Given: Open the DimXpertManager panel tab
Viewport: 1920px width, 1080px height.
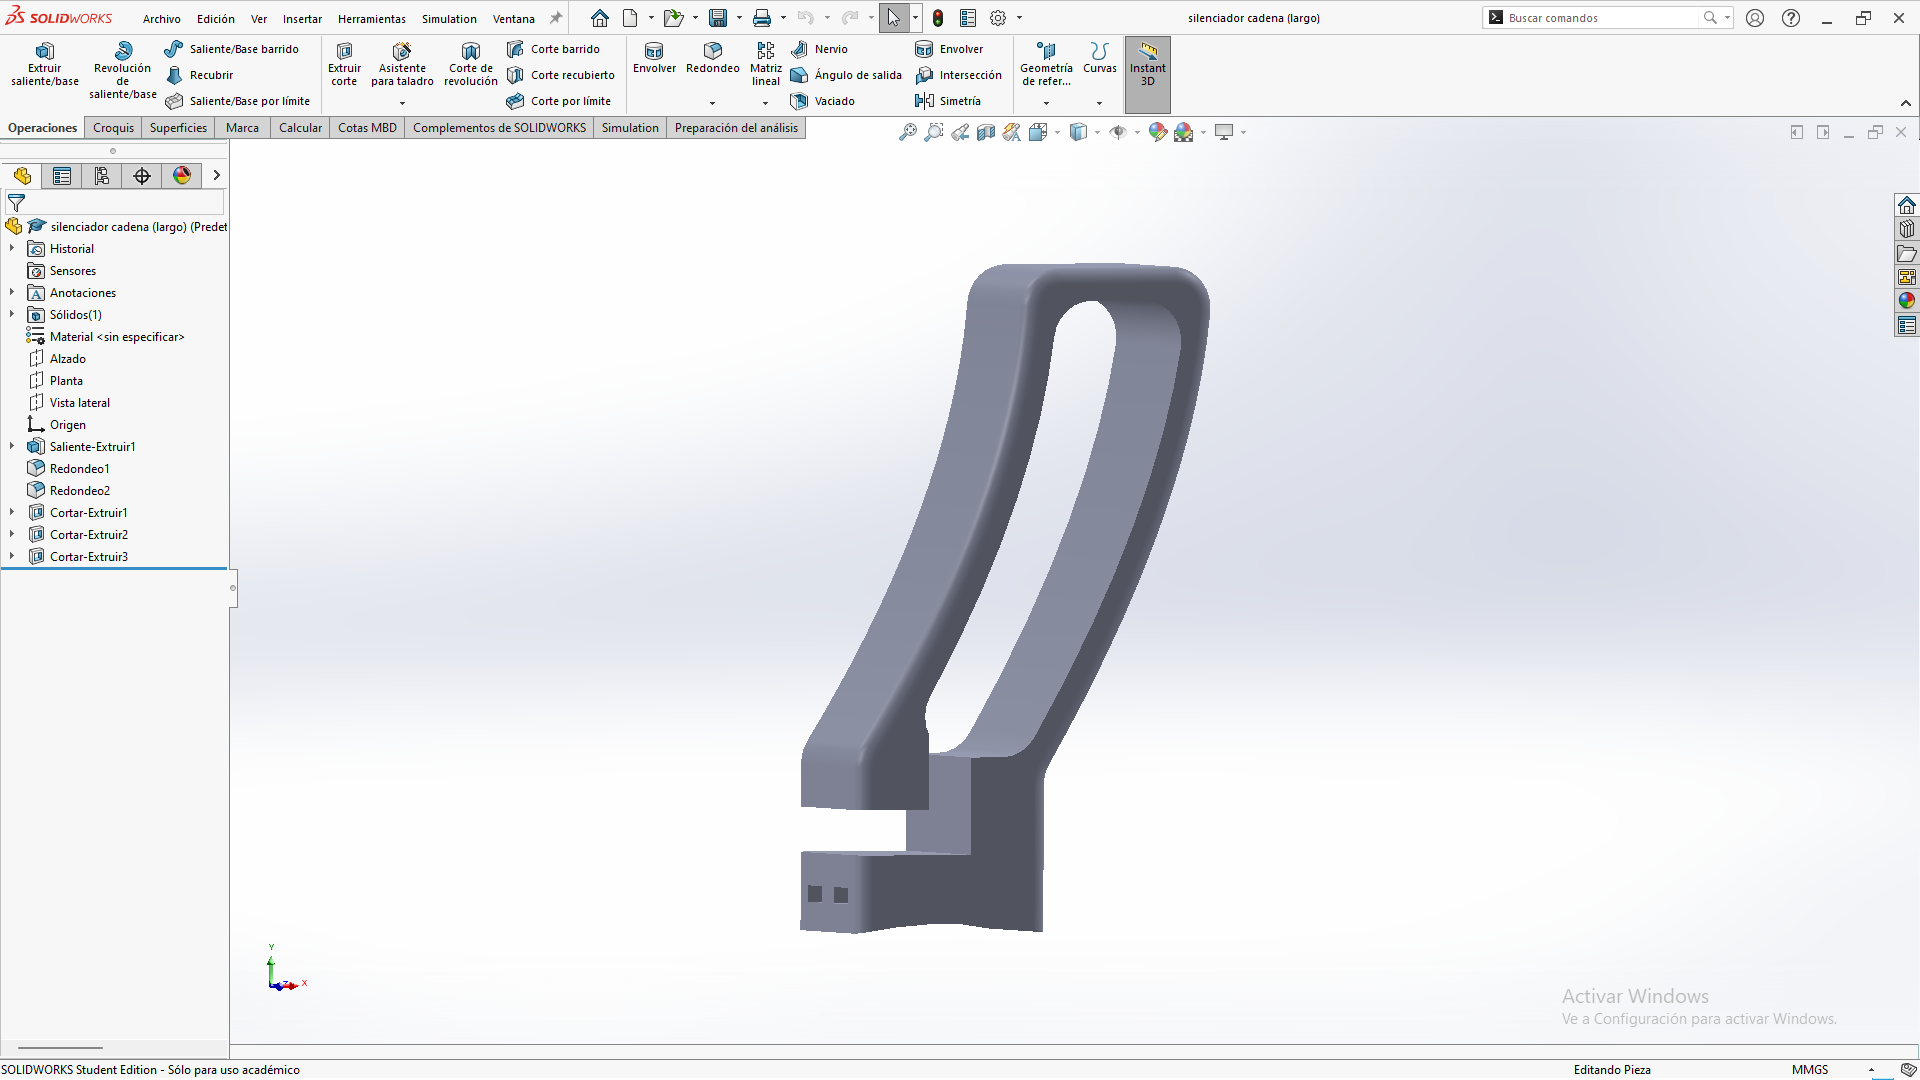Looking at the screenshot, I should point(142,176).
